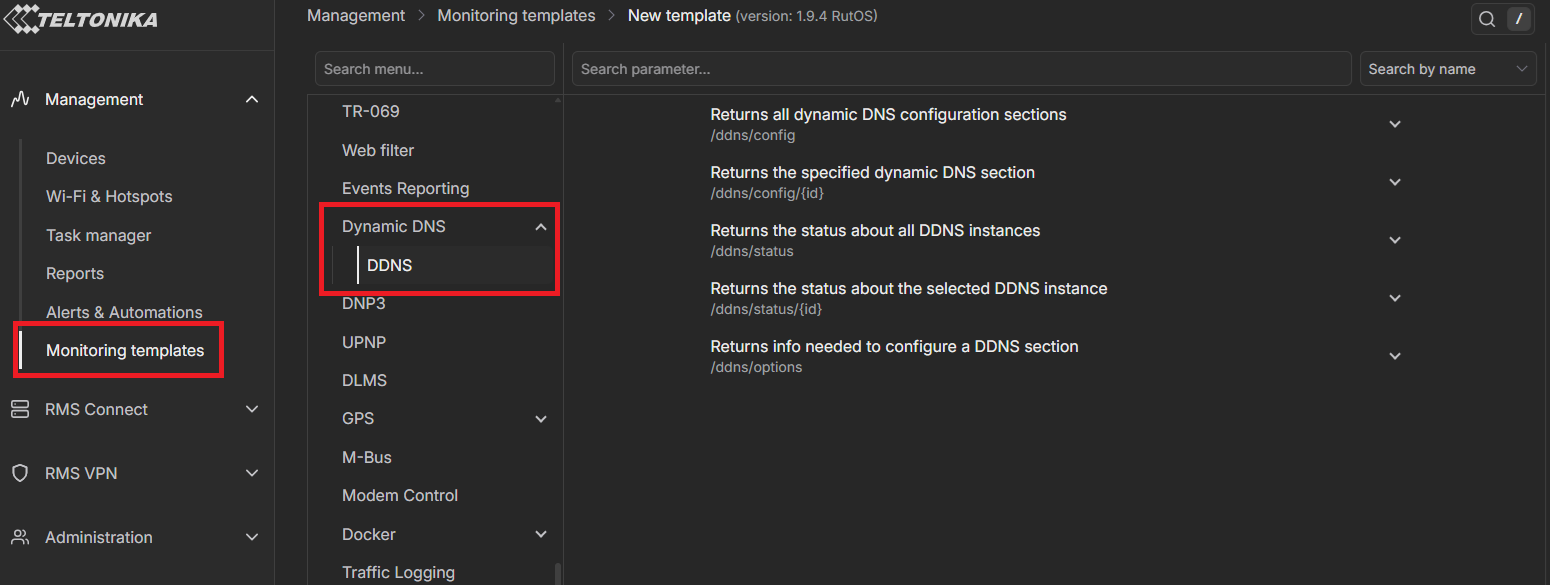Click the Search menu input field

(x=434, y=69)
